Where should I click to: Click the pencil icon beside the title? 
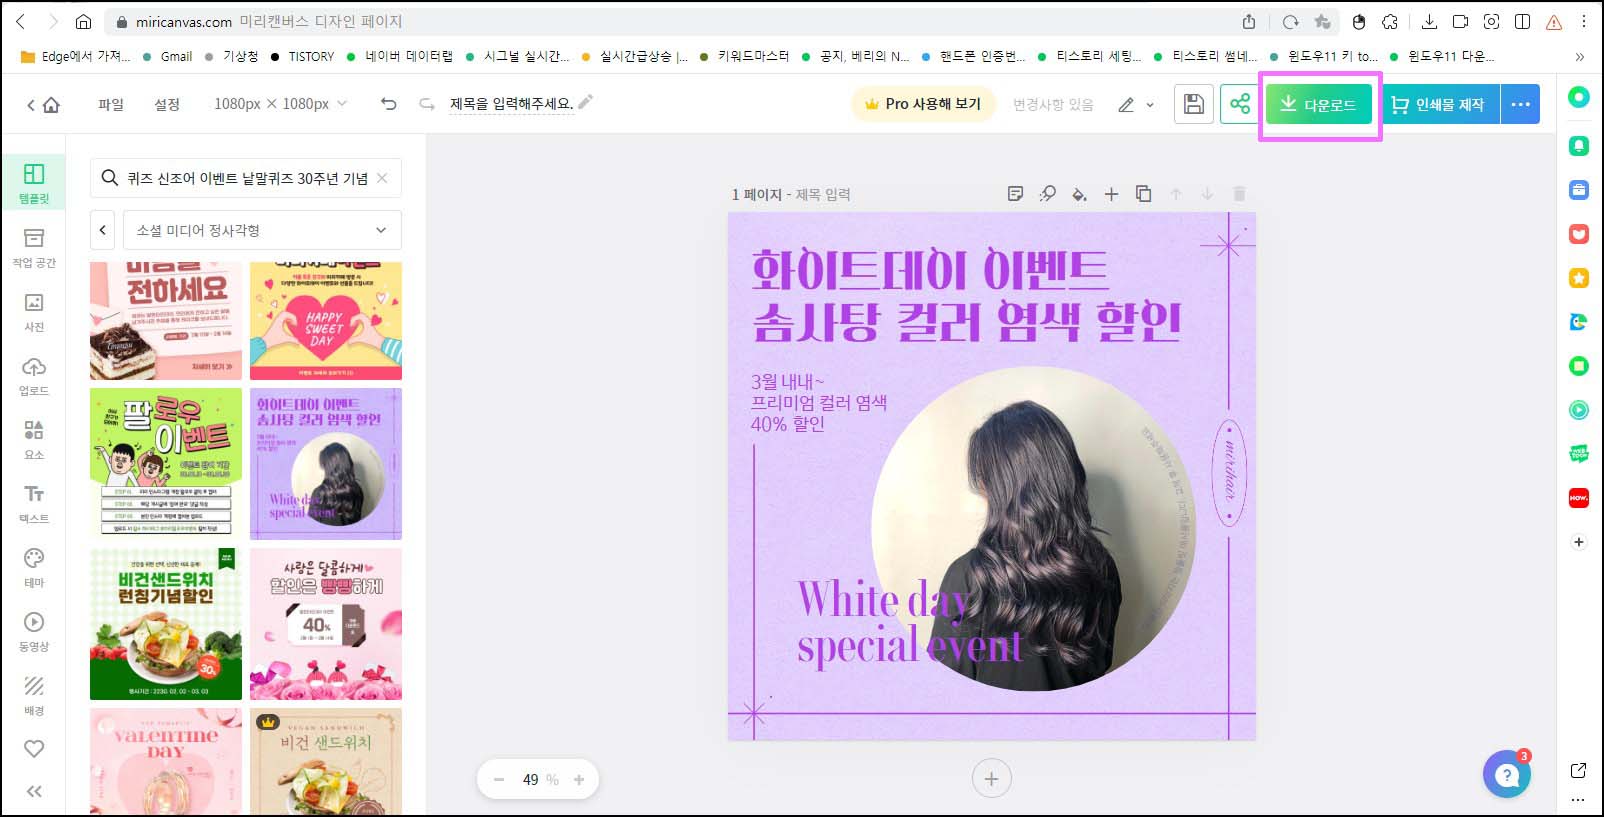coord(586,101)
